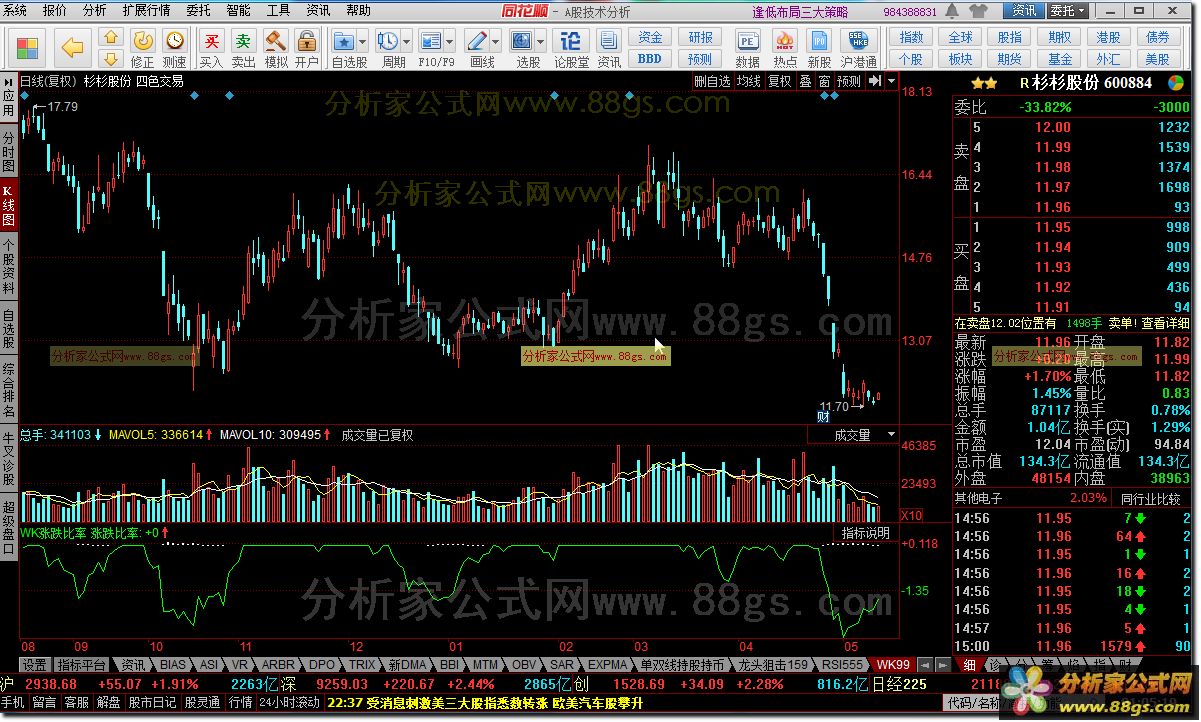
Task: Open the 委托 dropdown in title bar
Action: 1066,10
